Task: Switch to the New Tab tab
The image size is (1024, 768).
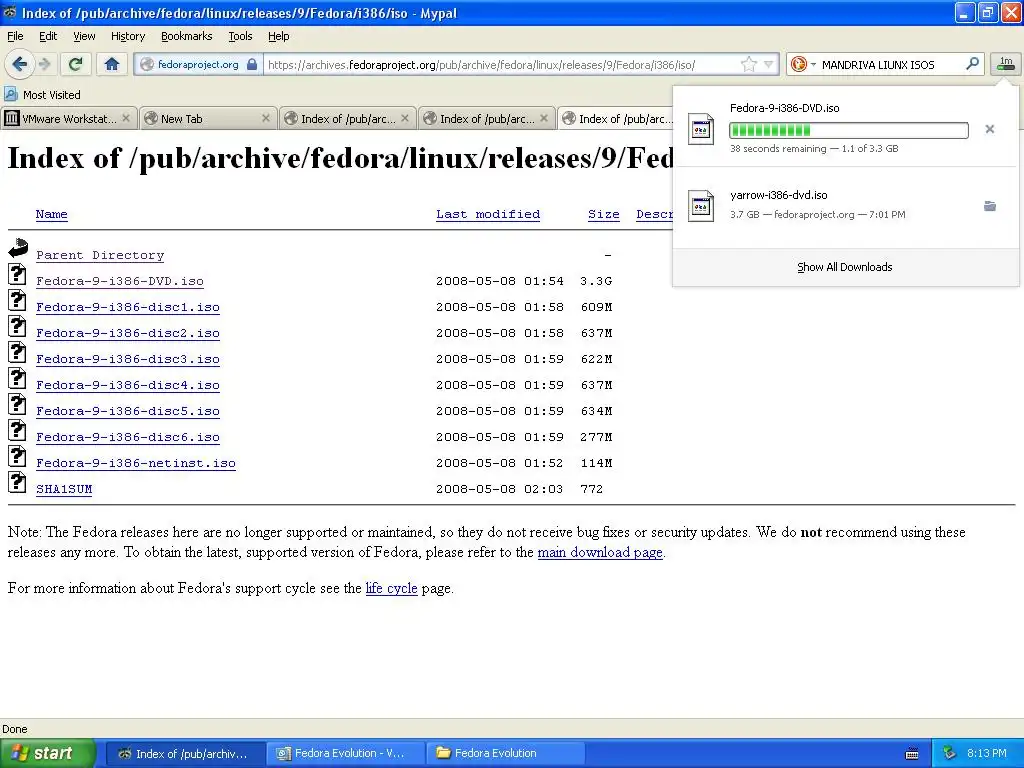Action: point(207,118)
